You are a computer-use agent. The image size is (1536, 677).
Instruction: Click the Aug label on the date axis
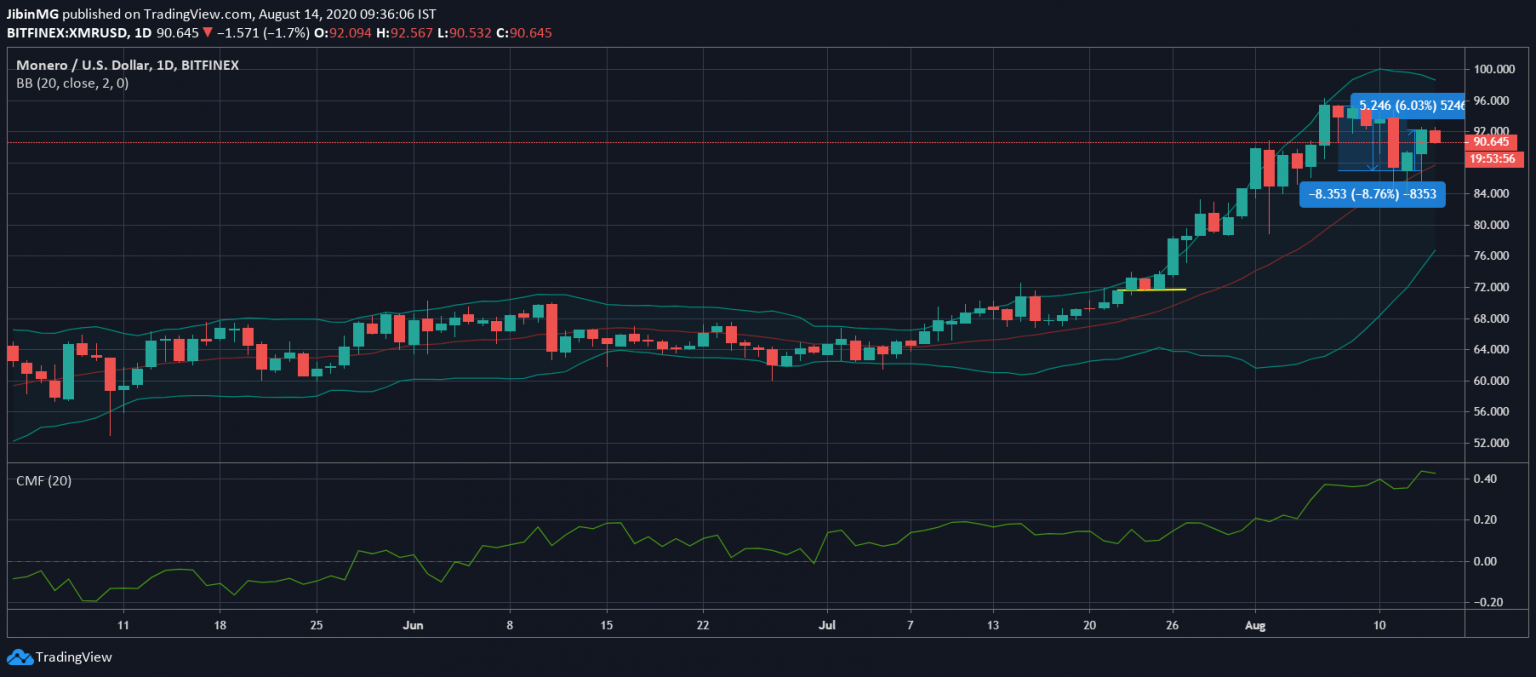coord(1254,625)
